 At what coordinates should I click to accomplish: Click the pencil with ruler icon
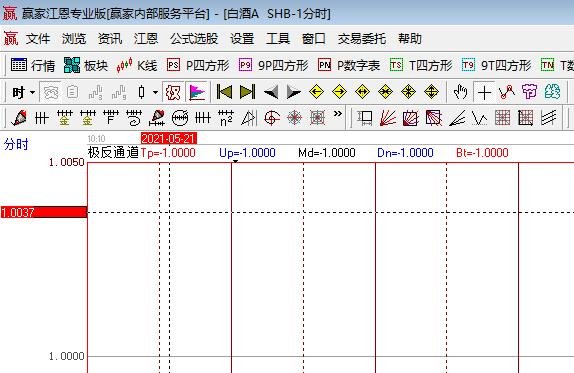pyautogui.click(x=157, y=118)
